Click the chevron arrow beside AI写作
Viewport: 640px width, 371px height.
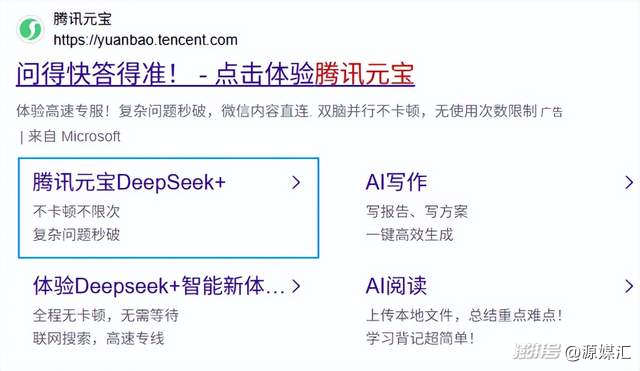[629, 182]
